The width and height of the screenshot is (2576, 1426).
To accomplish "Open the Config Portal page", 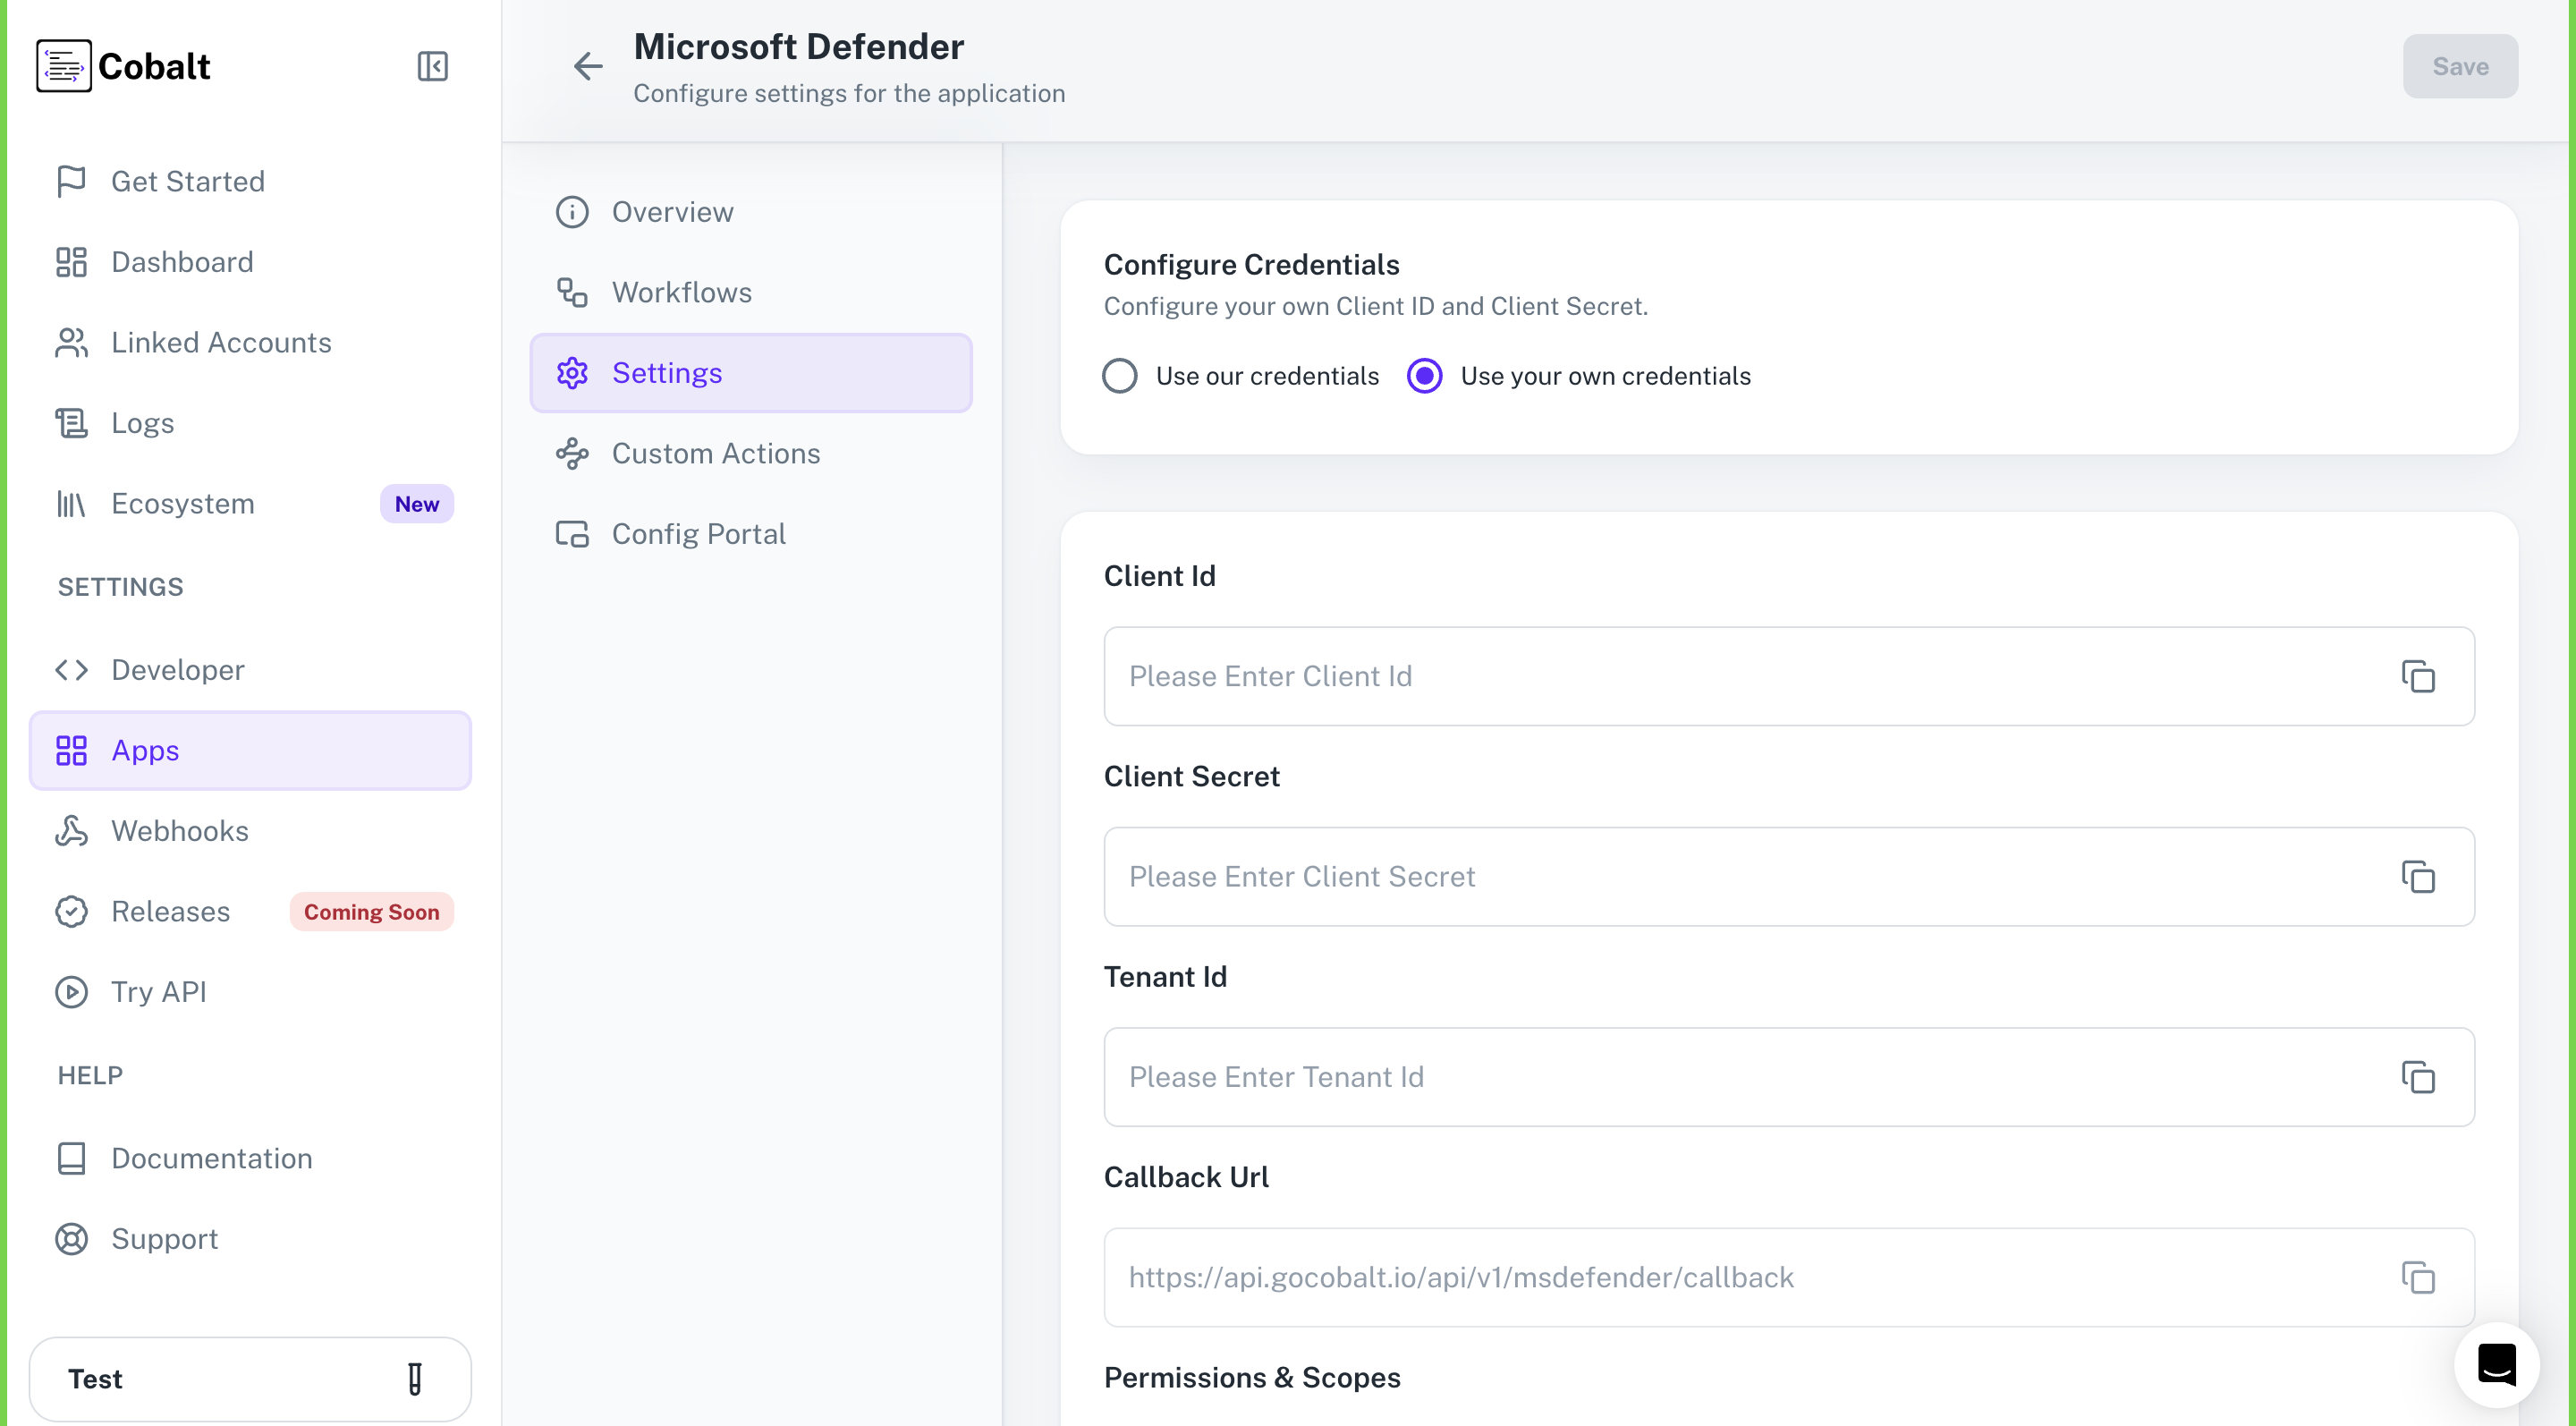I will [x=698, y=533].
